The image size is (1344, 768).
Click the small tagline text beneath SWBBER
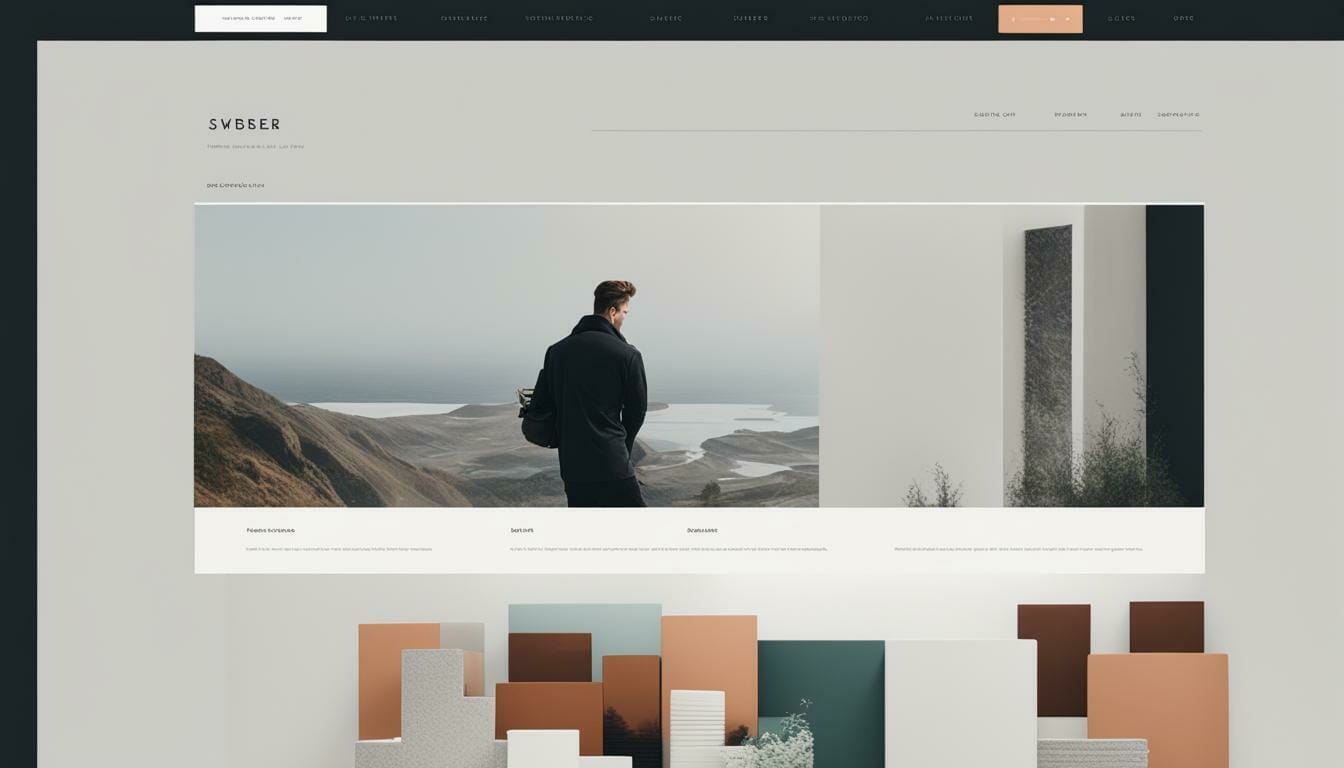pos(255,147)
